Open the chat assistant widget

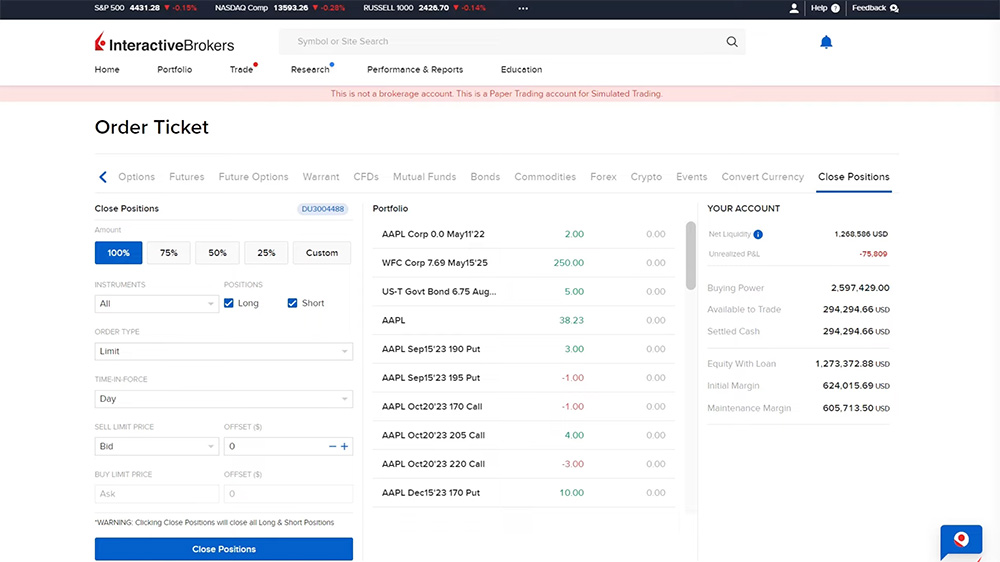[961, 542]
